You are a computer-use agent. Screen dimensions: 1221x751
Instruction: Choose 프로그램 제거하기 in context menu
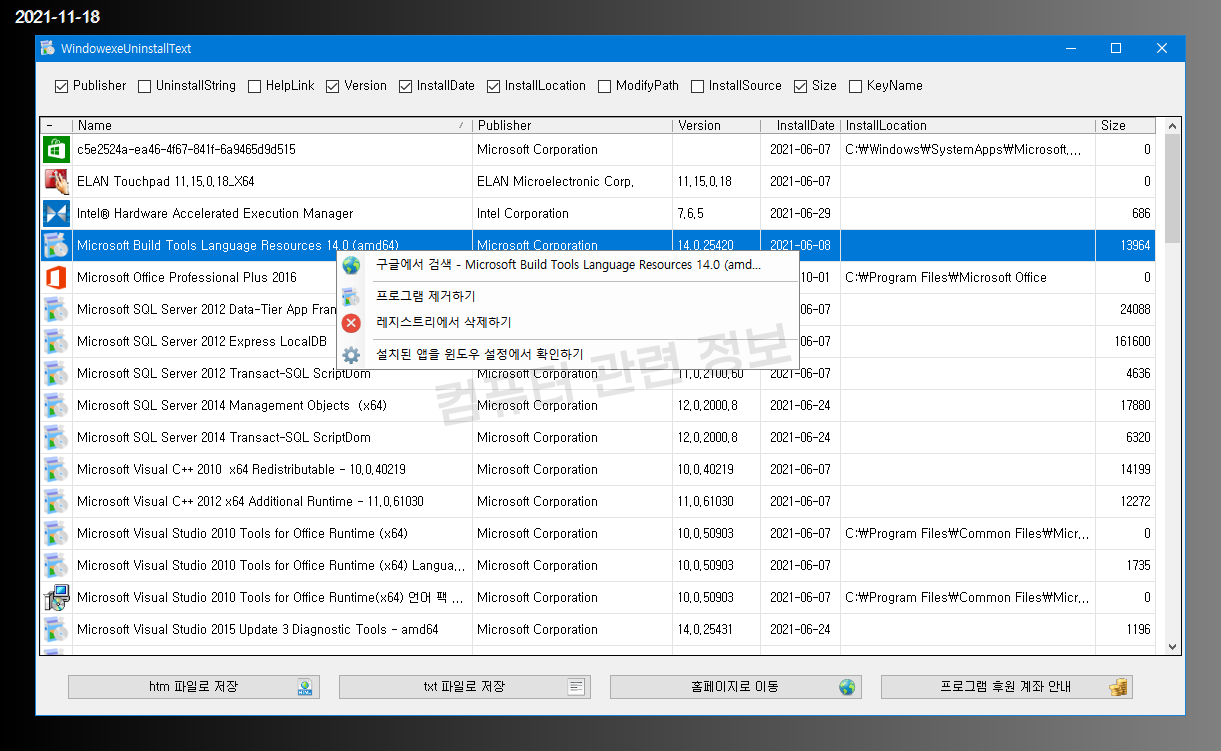click(x=568, y=297)
